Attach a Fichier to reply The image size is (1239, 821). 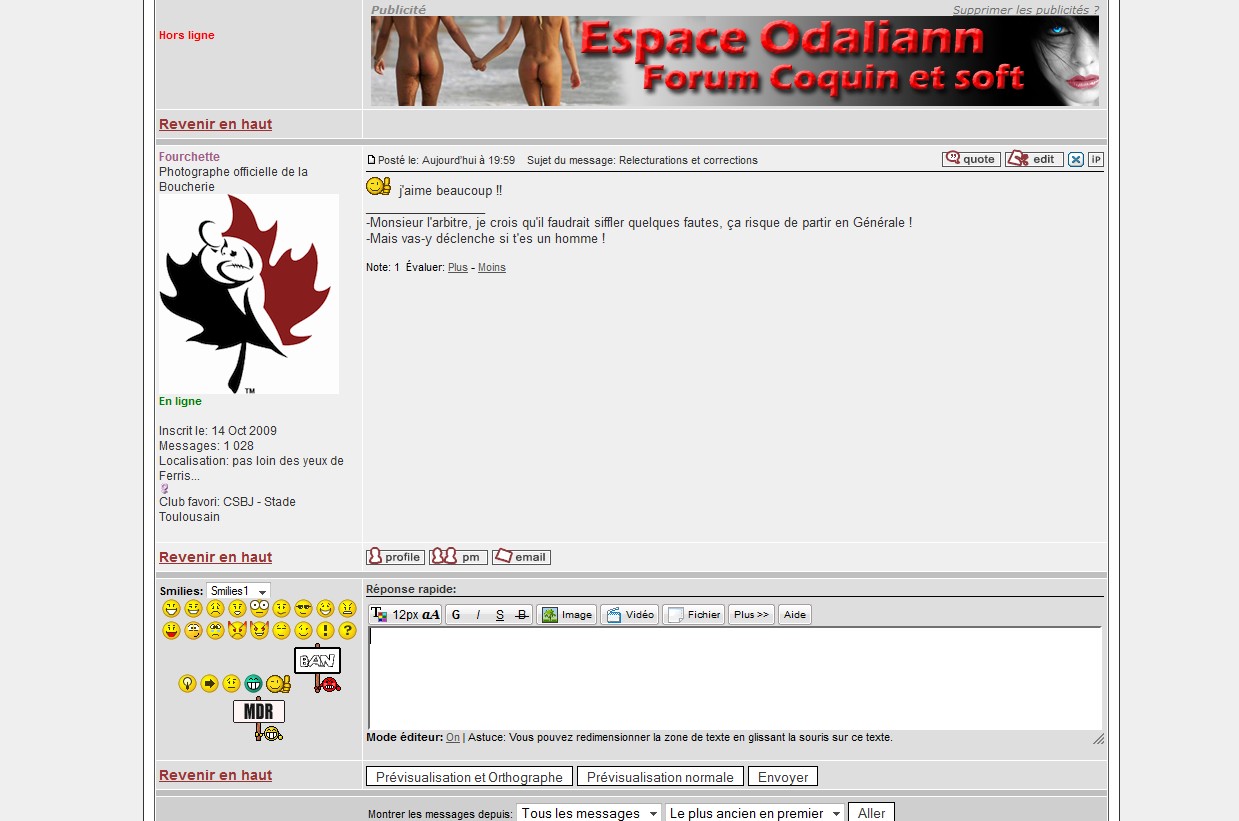[694, 615]
